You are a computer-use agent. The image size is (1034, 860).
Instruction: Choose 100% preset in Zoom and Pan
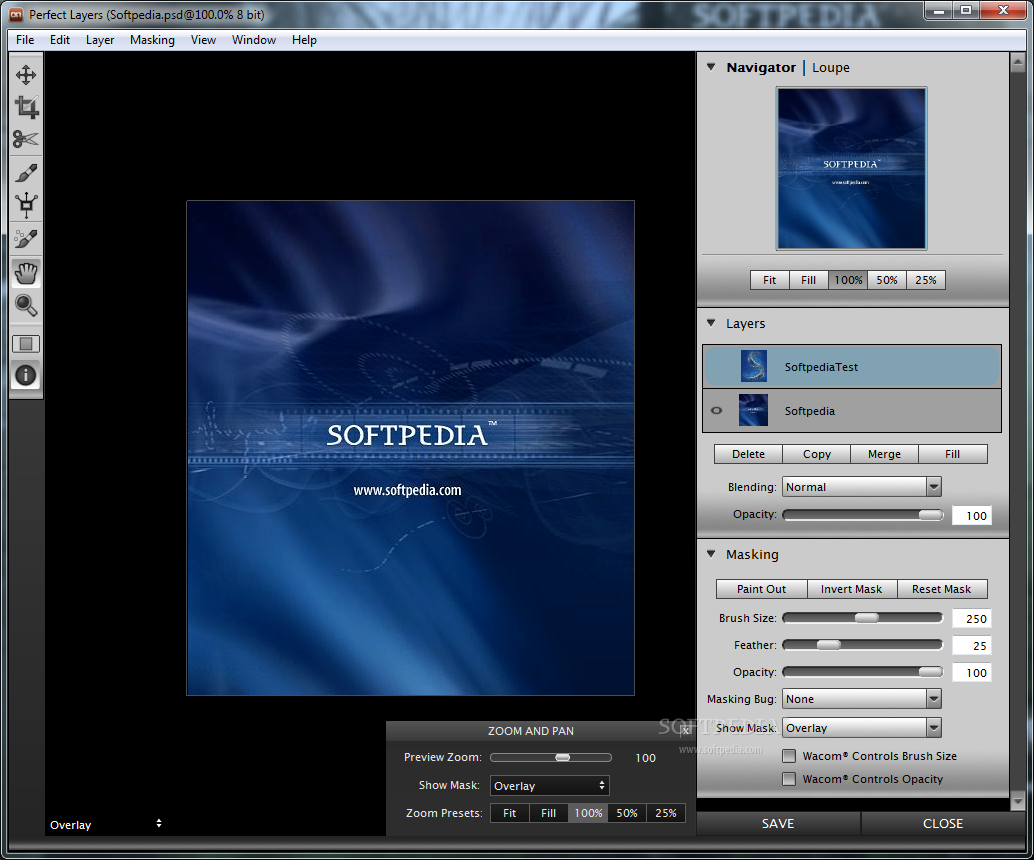pyautogui.click(x=588, y=813)
